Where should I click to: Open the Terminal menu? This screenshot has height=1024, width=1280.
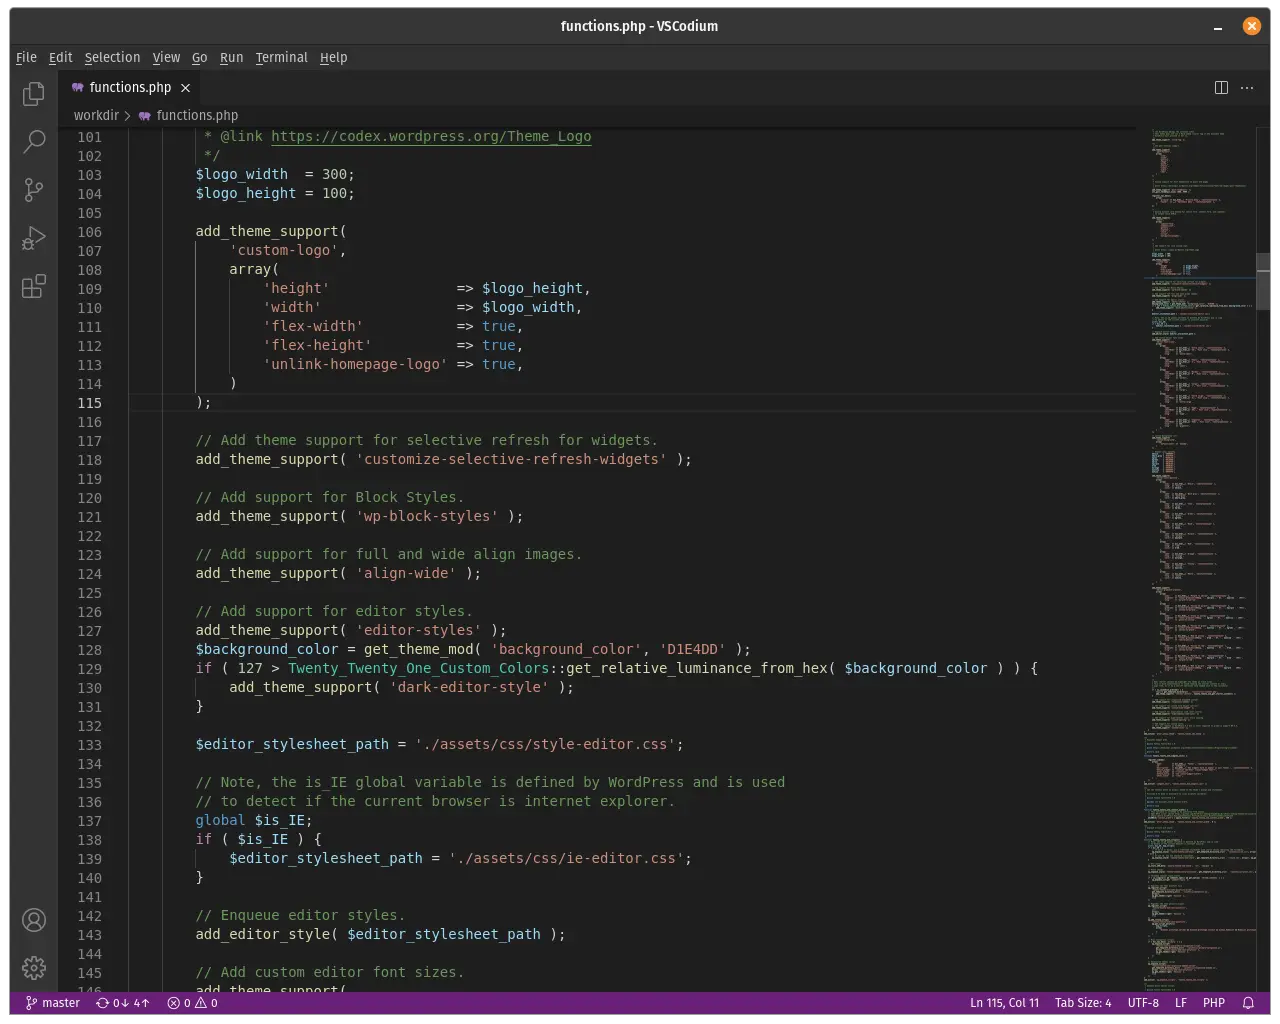pyautogui.click(x=281, y=58)
